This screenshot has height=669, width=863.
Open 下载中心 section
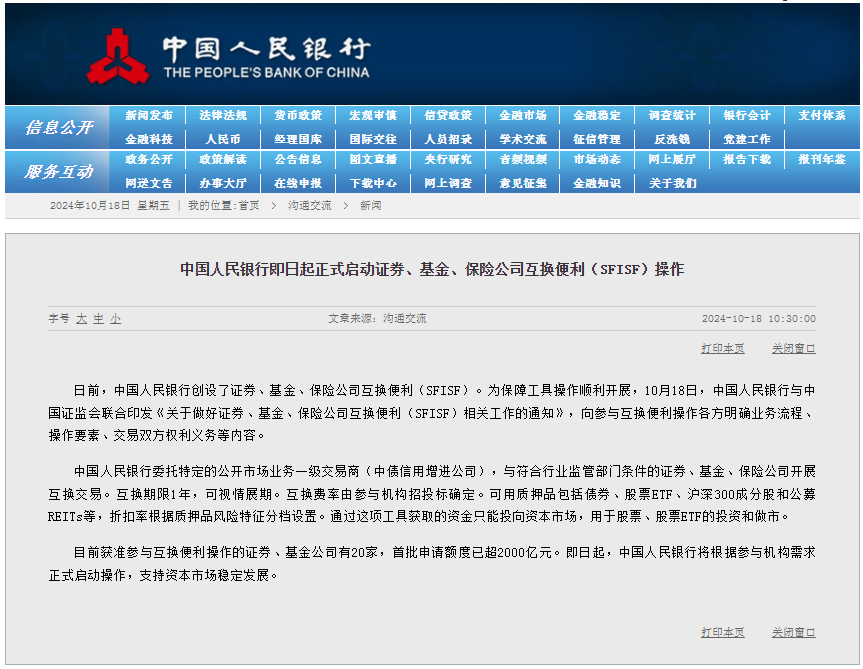click(x=373, y=183)
